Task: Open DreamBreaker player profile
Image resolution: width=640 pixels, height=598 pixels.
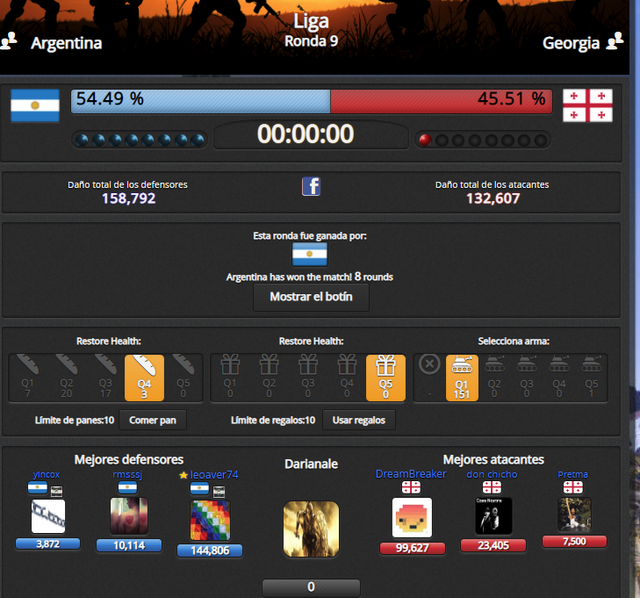Action: point(411,474)
